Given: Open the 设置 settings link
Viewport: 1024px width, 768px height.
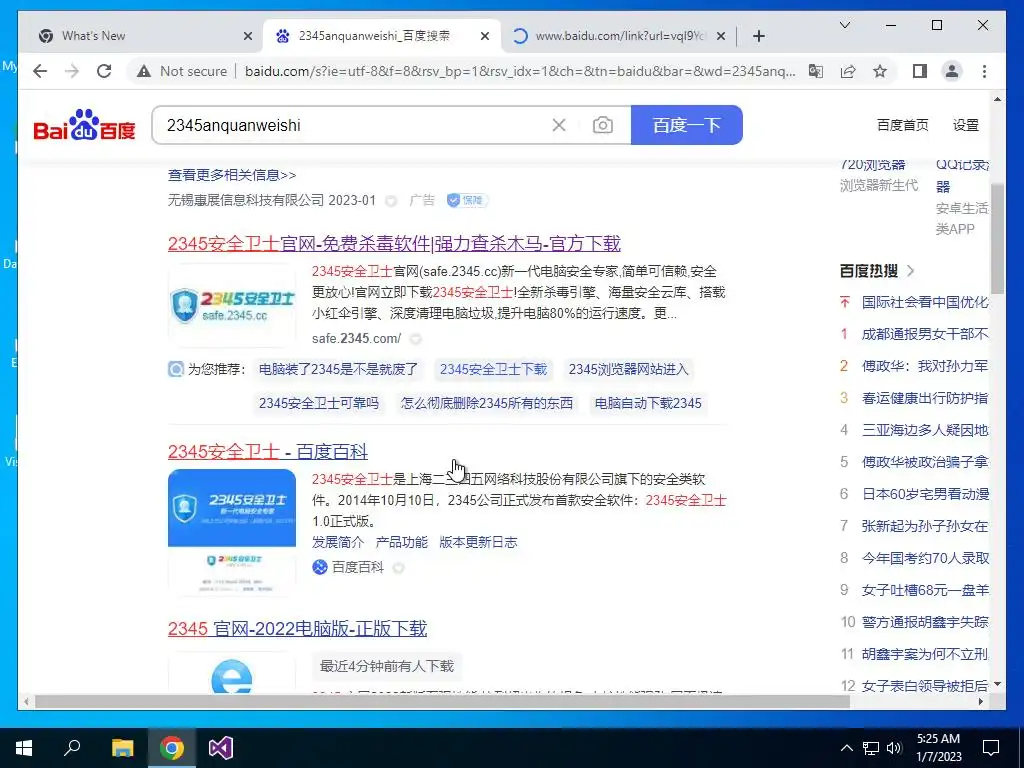Looking at the screenshot, I should [965, 125].
